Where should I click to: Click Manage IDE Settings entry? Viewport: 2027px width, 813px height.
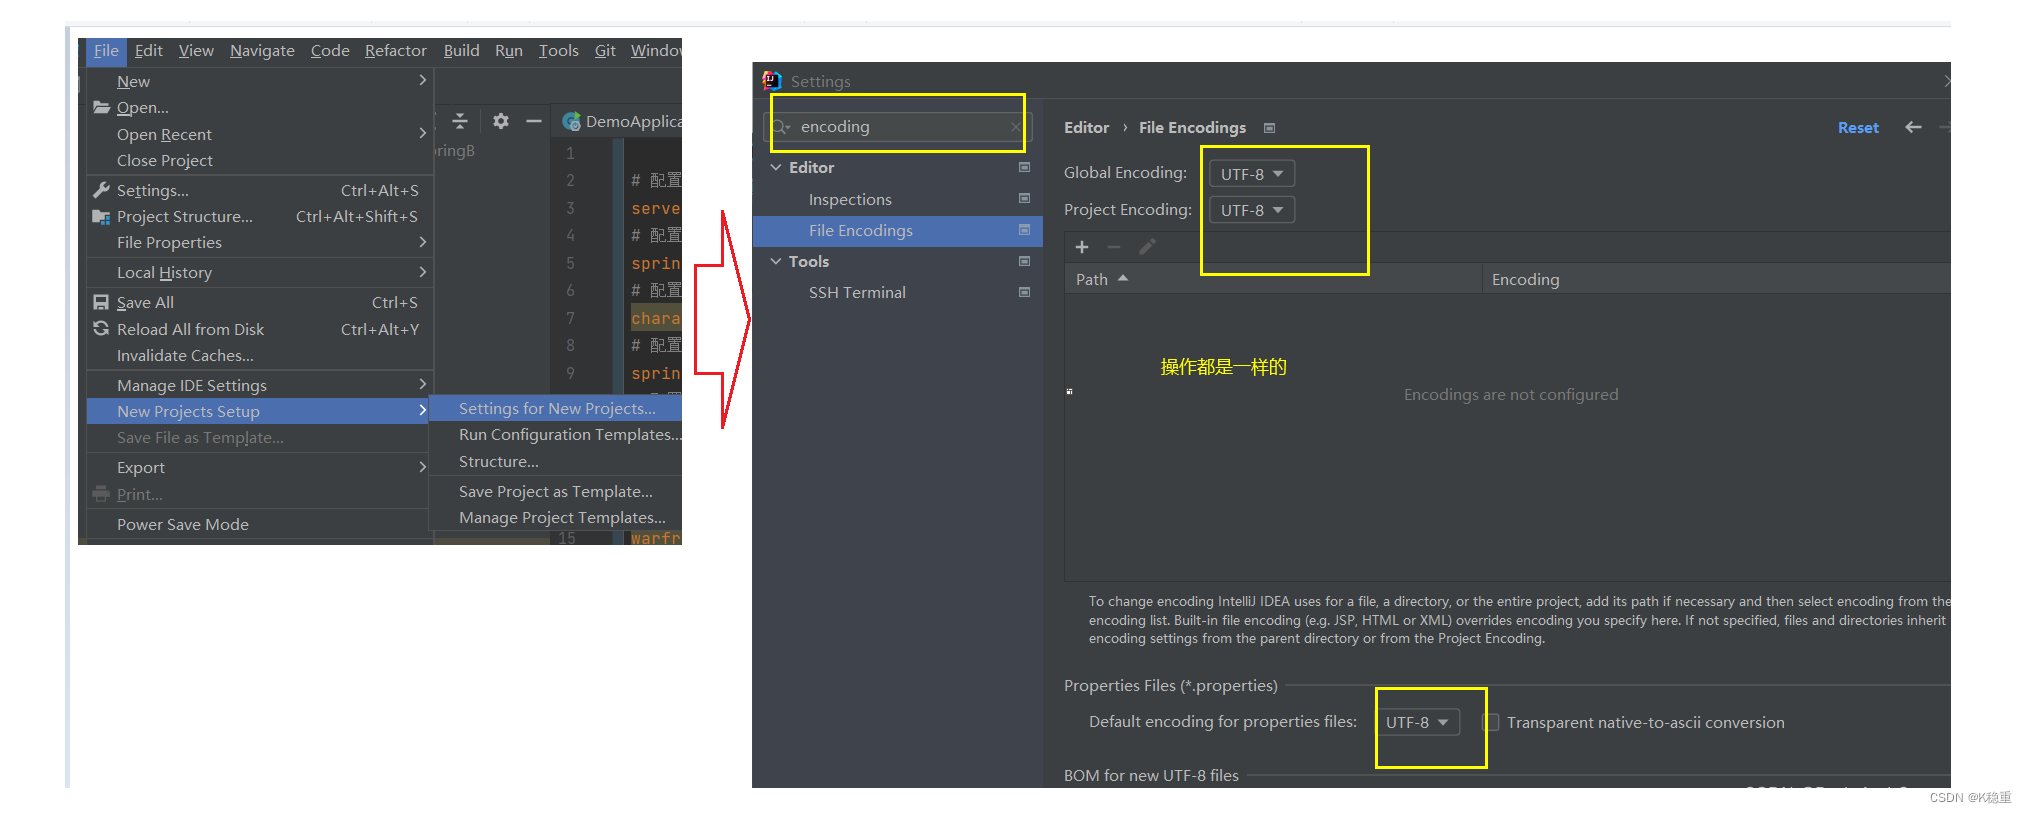(x=192, y=385)
